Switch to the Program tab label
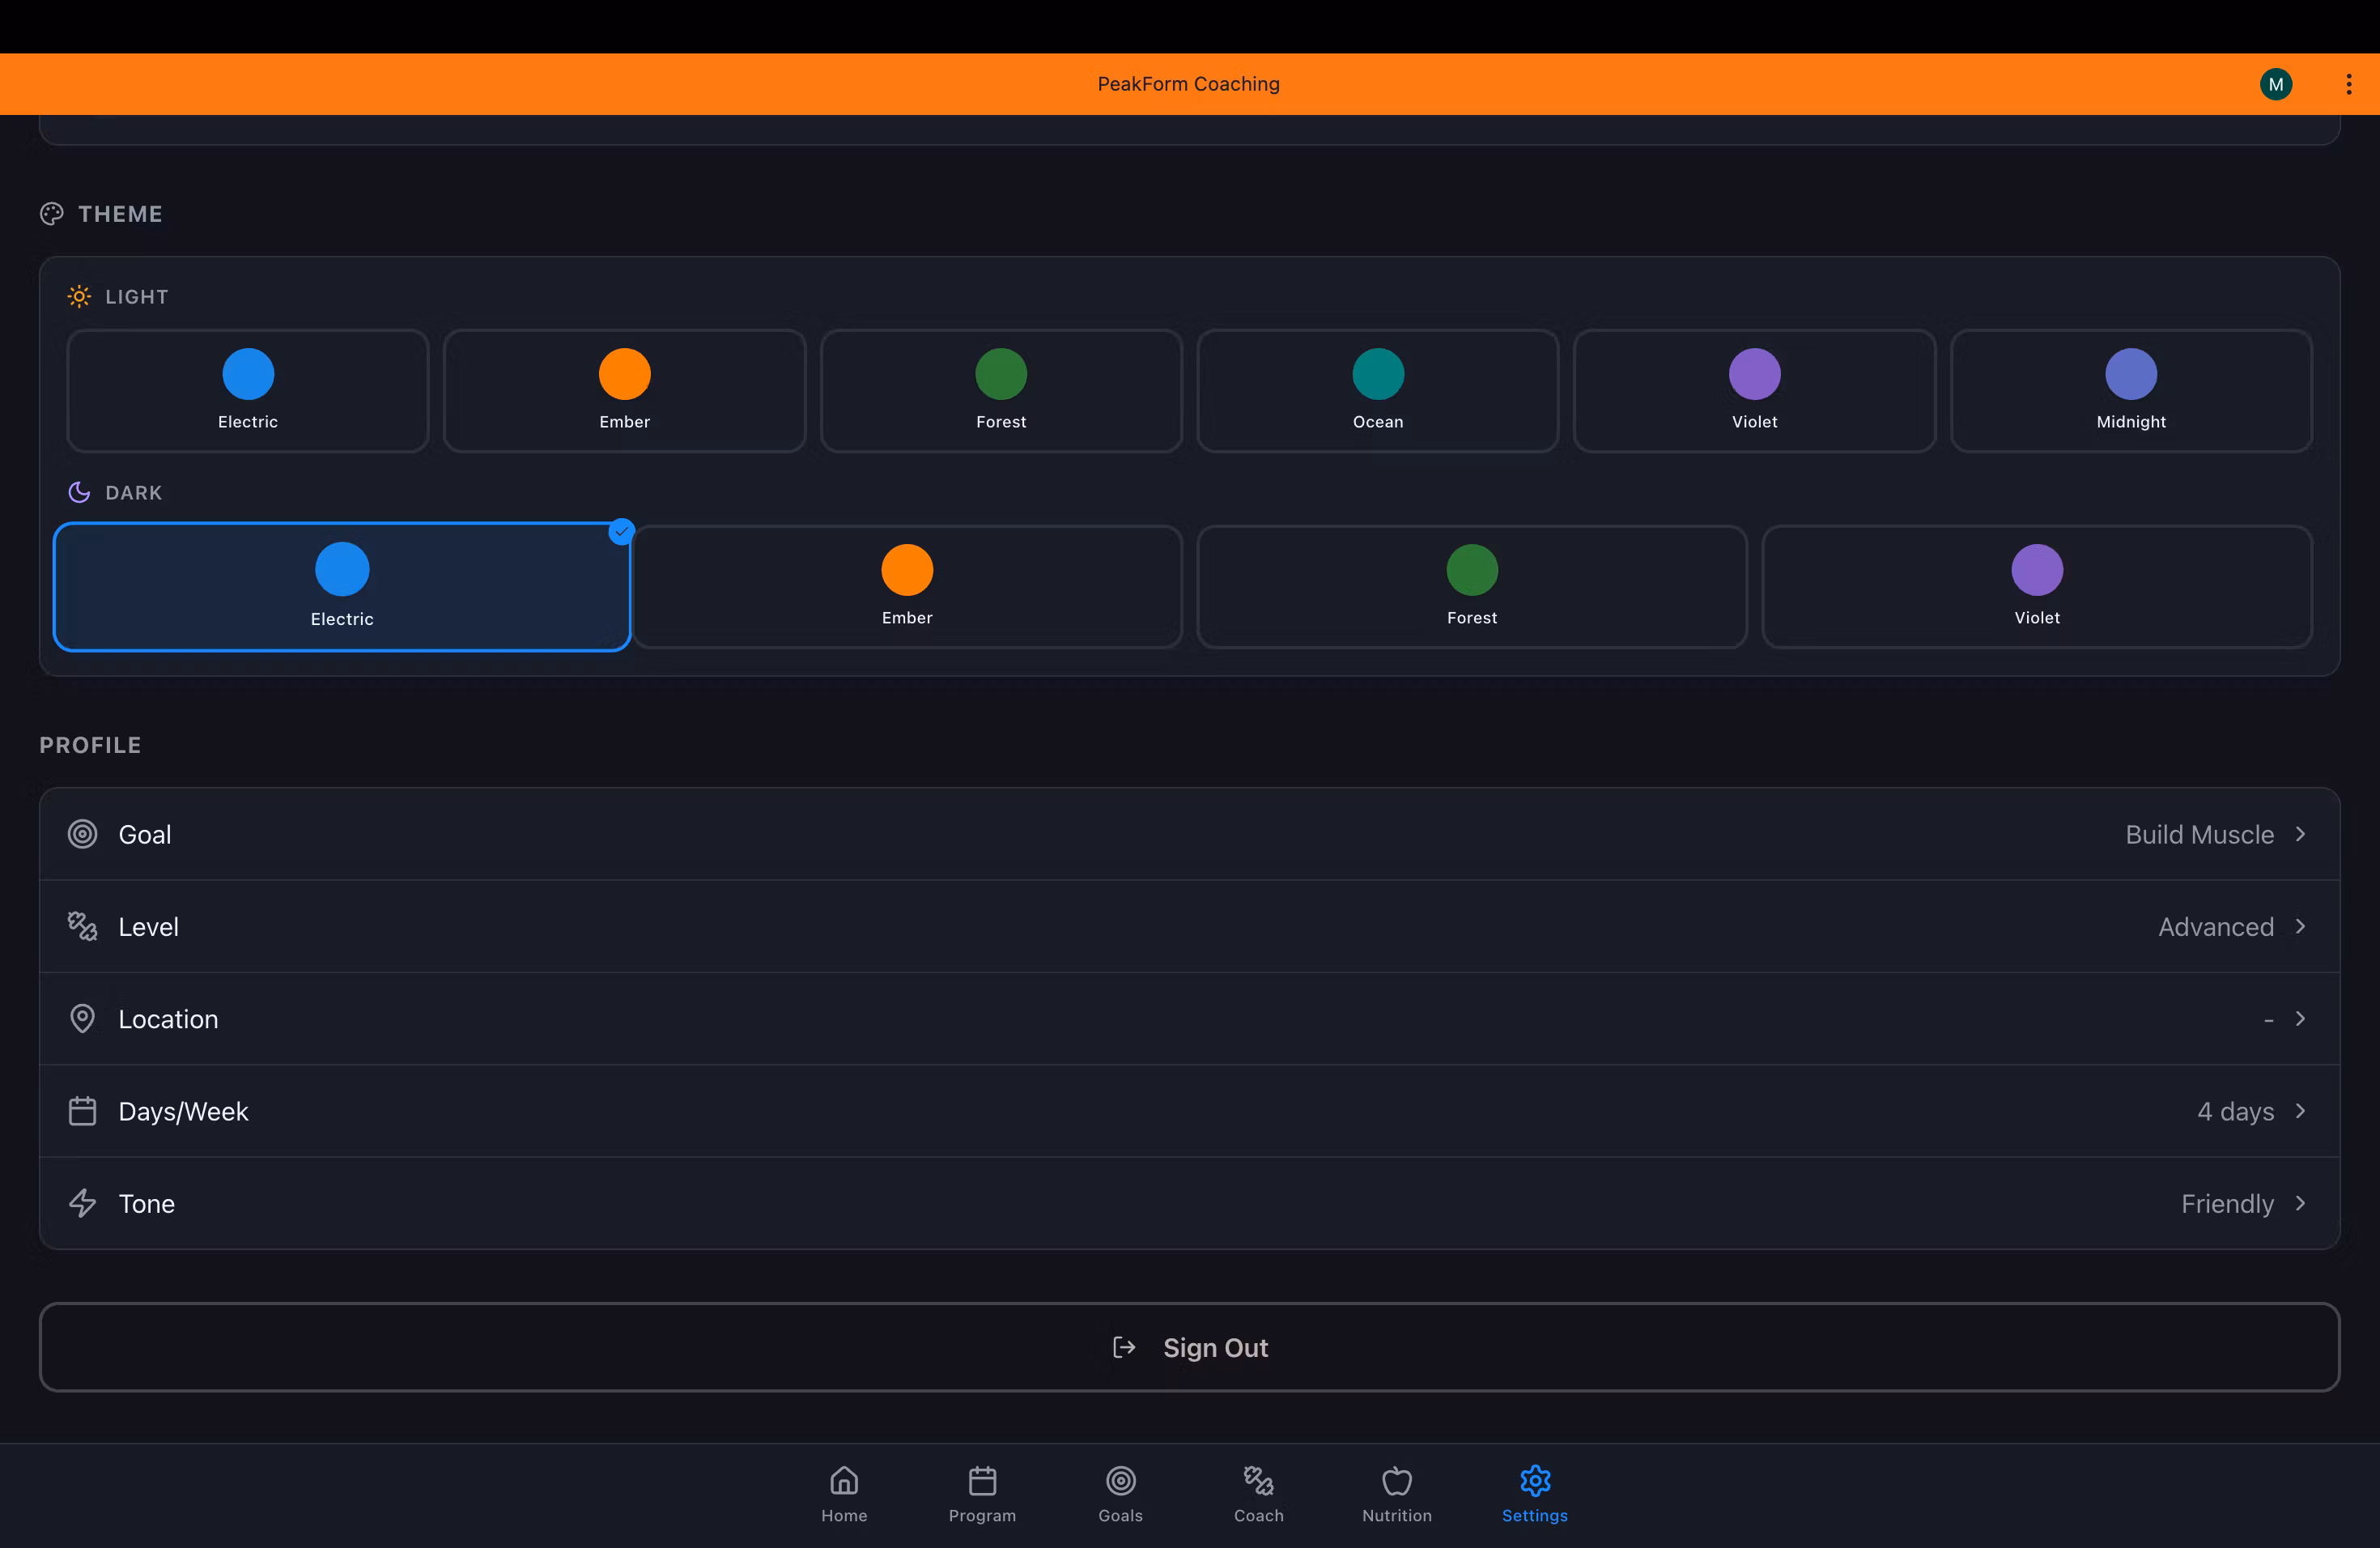The width and height of the screenshot is (2380, 1548). 982,1515
